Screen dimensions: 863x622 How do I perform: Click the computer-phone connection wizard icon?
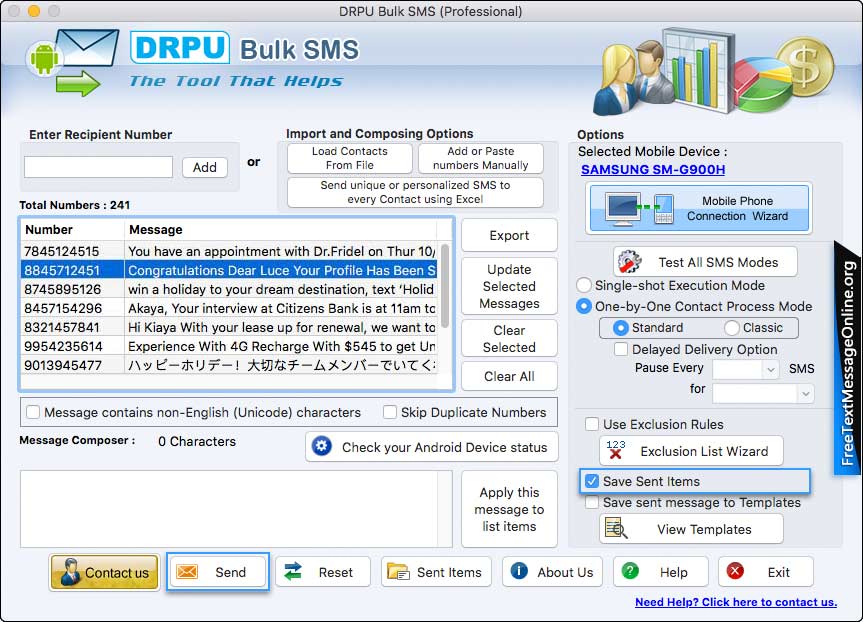pyautogui.click(x=639, y=209)
